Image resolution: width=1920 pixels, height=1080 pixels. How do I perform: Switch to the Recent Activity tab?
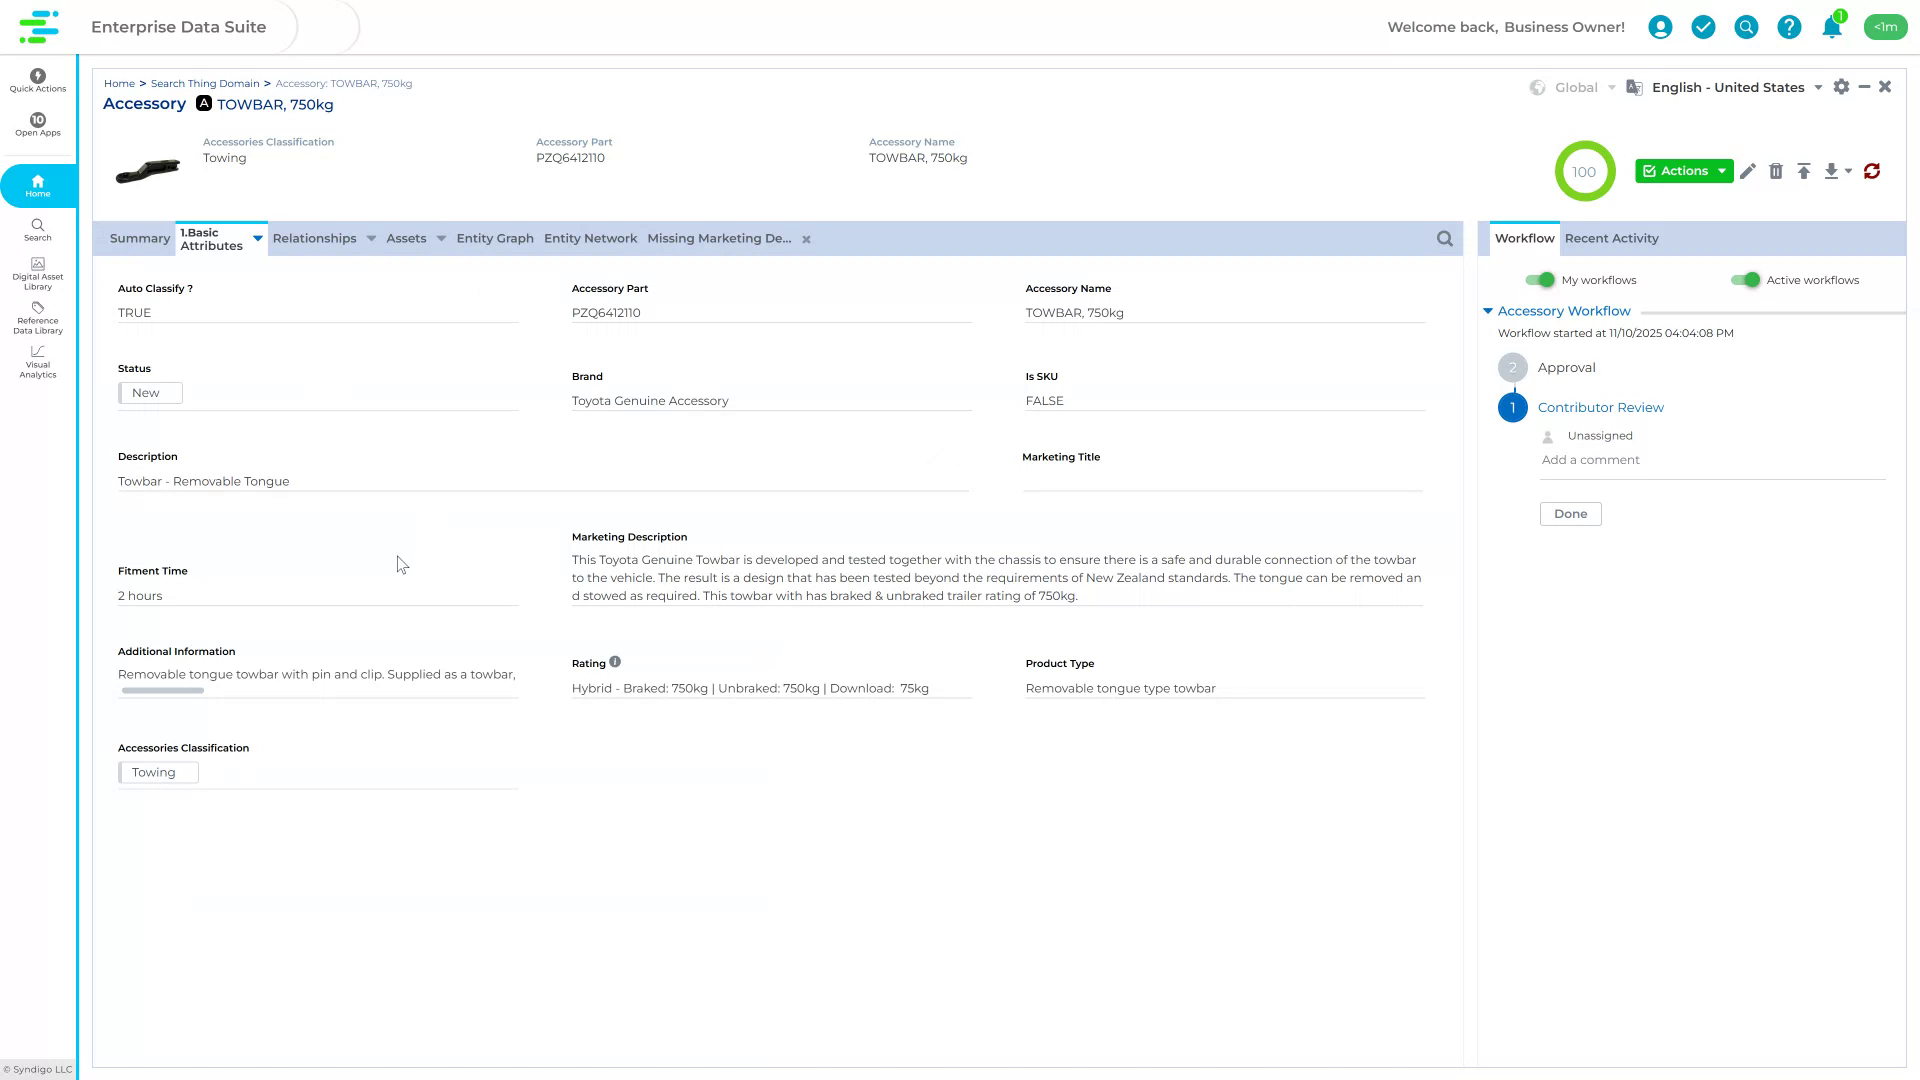pos(1611,238)
